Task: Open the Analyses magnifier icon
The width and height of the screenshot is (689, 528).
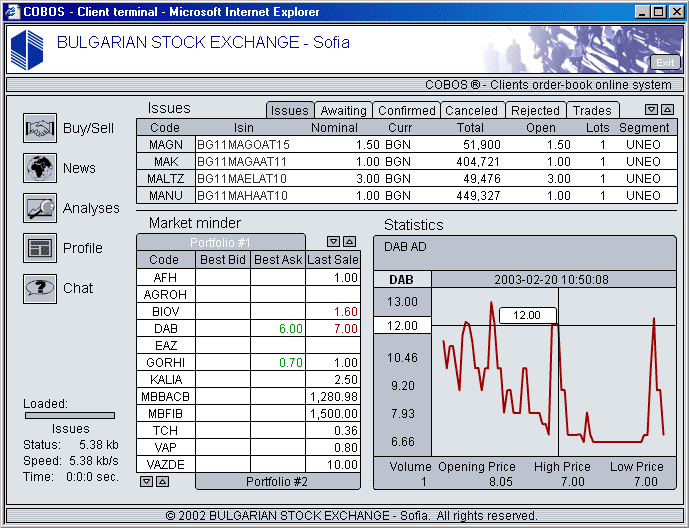Action: (39, 208)
